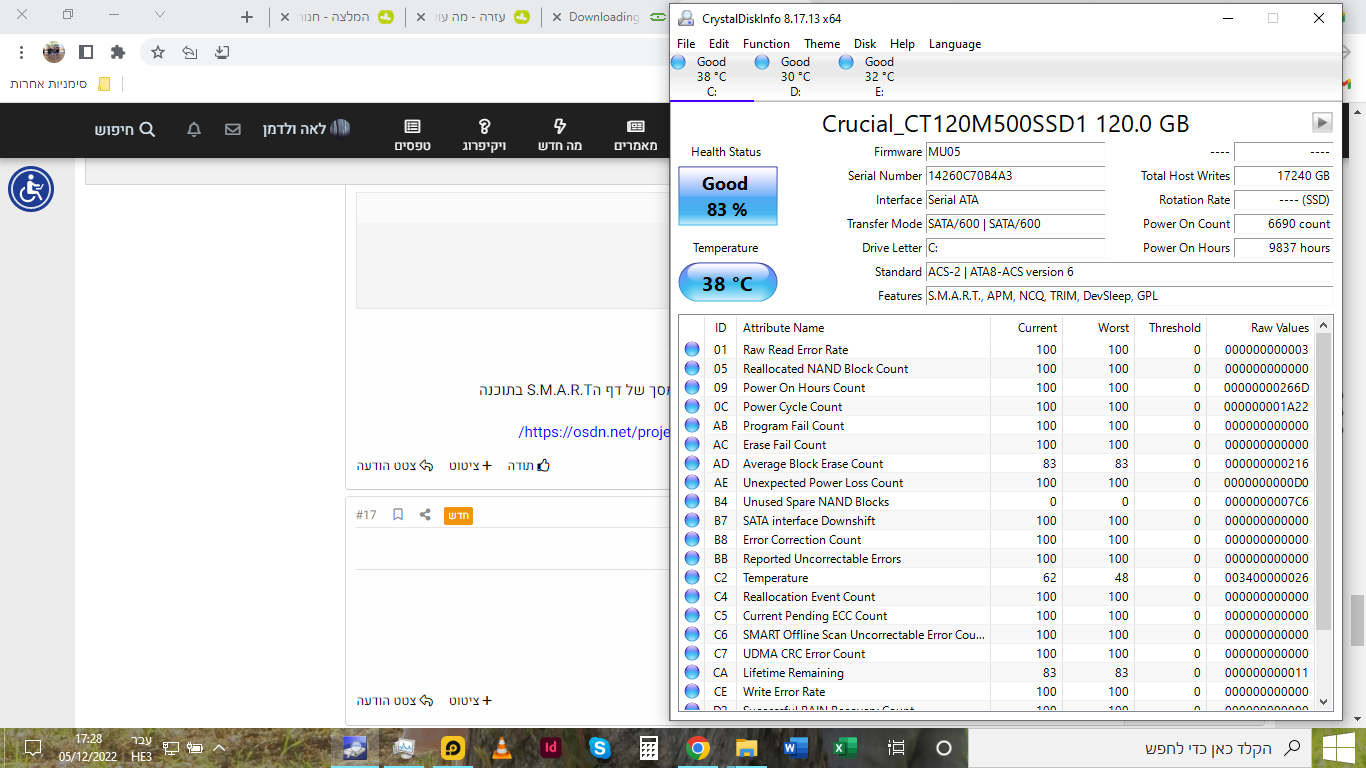Select the E: disk status orb
The image size is (1366, 768).
(846, 63)
